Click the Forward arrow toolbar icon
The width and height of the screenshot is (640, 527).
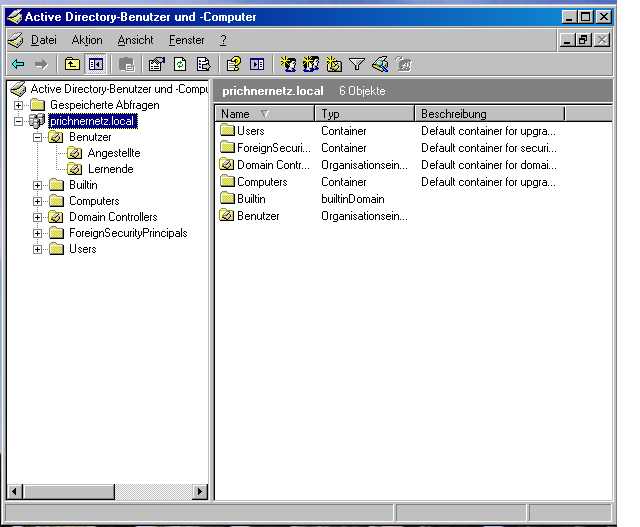(41, 64)
